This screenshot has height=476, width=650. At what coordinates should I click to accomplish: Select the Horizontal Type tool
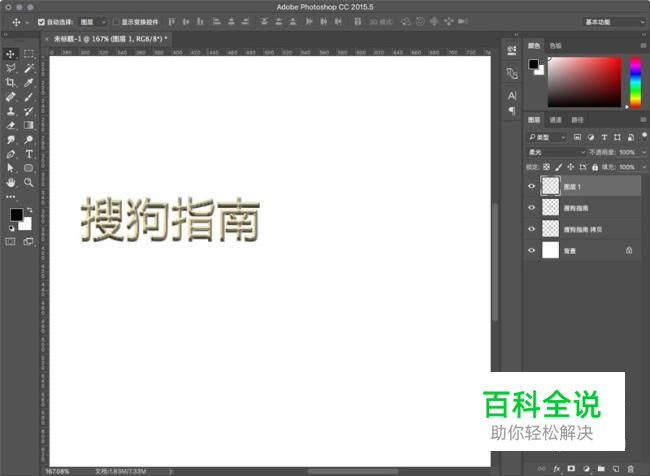tap(29, 154)
